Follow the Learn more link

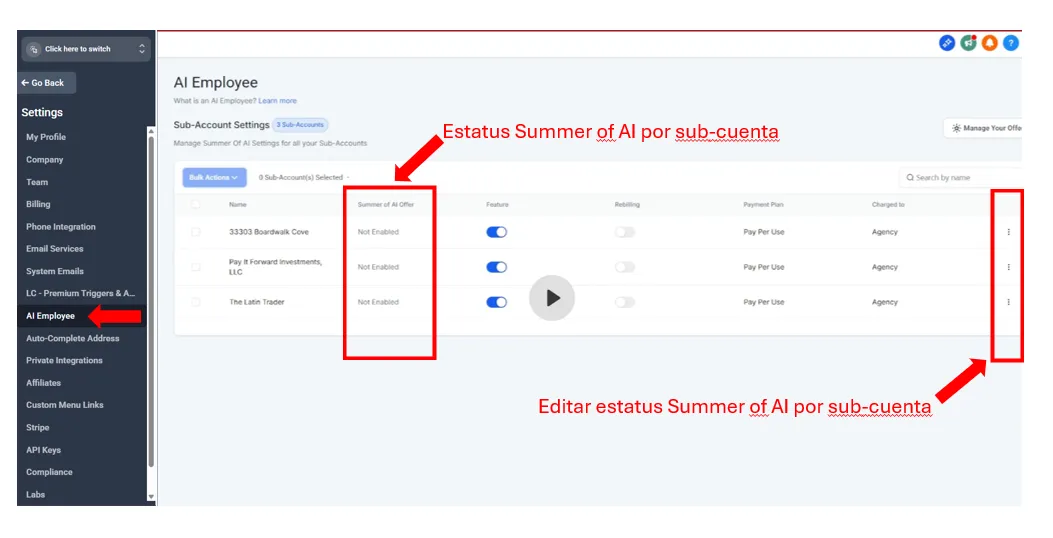click(277, 101)
